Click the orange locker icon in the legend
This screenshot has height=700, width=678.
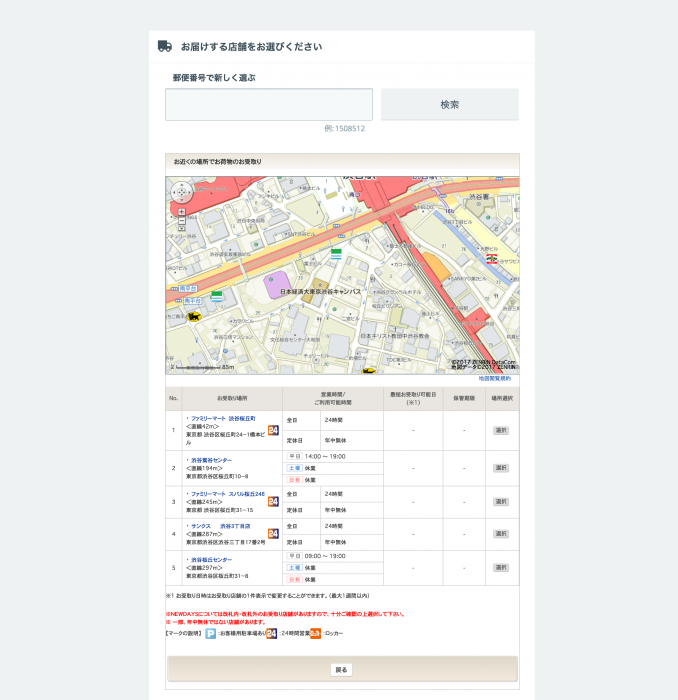point(315,633)
